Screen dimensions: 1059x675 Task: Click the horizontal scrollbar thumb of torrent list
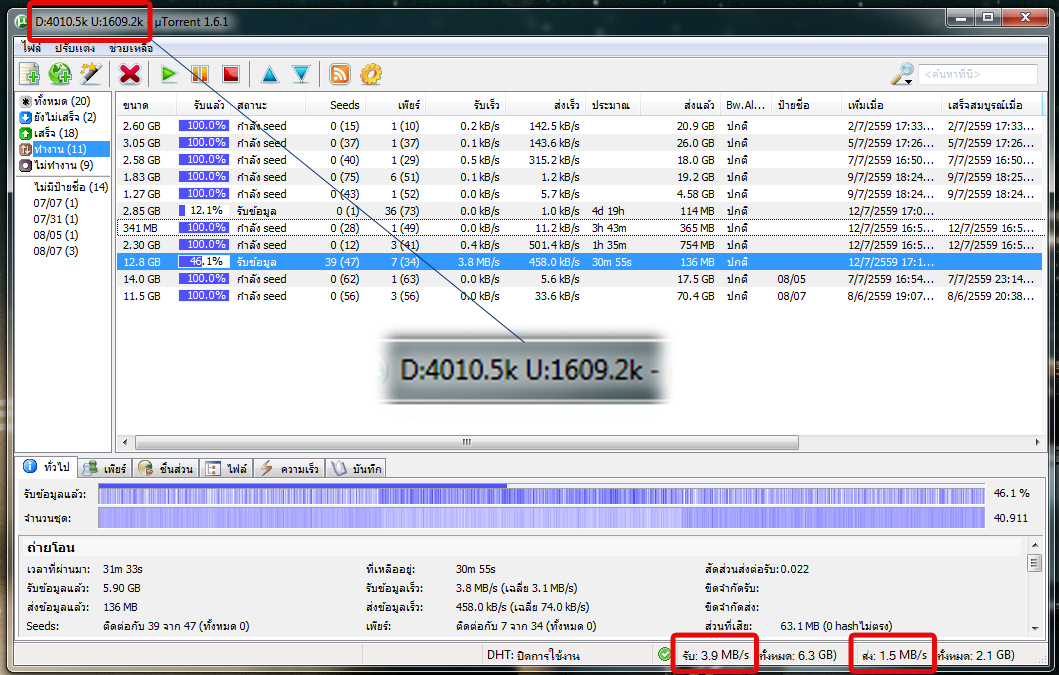[x=466, y=443]
